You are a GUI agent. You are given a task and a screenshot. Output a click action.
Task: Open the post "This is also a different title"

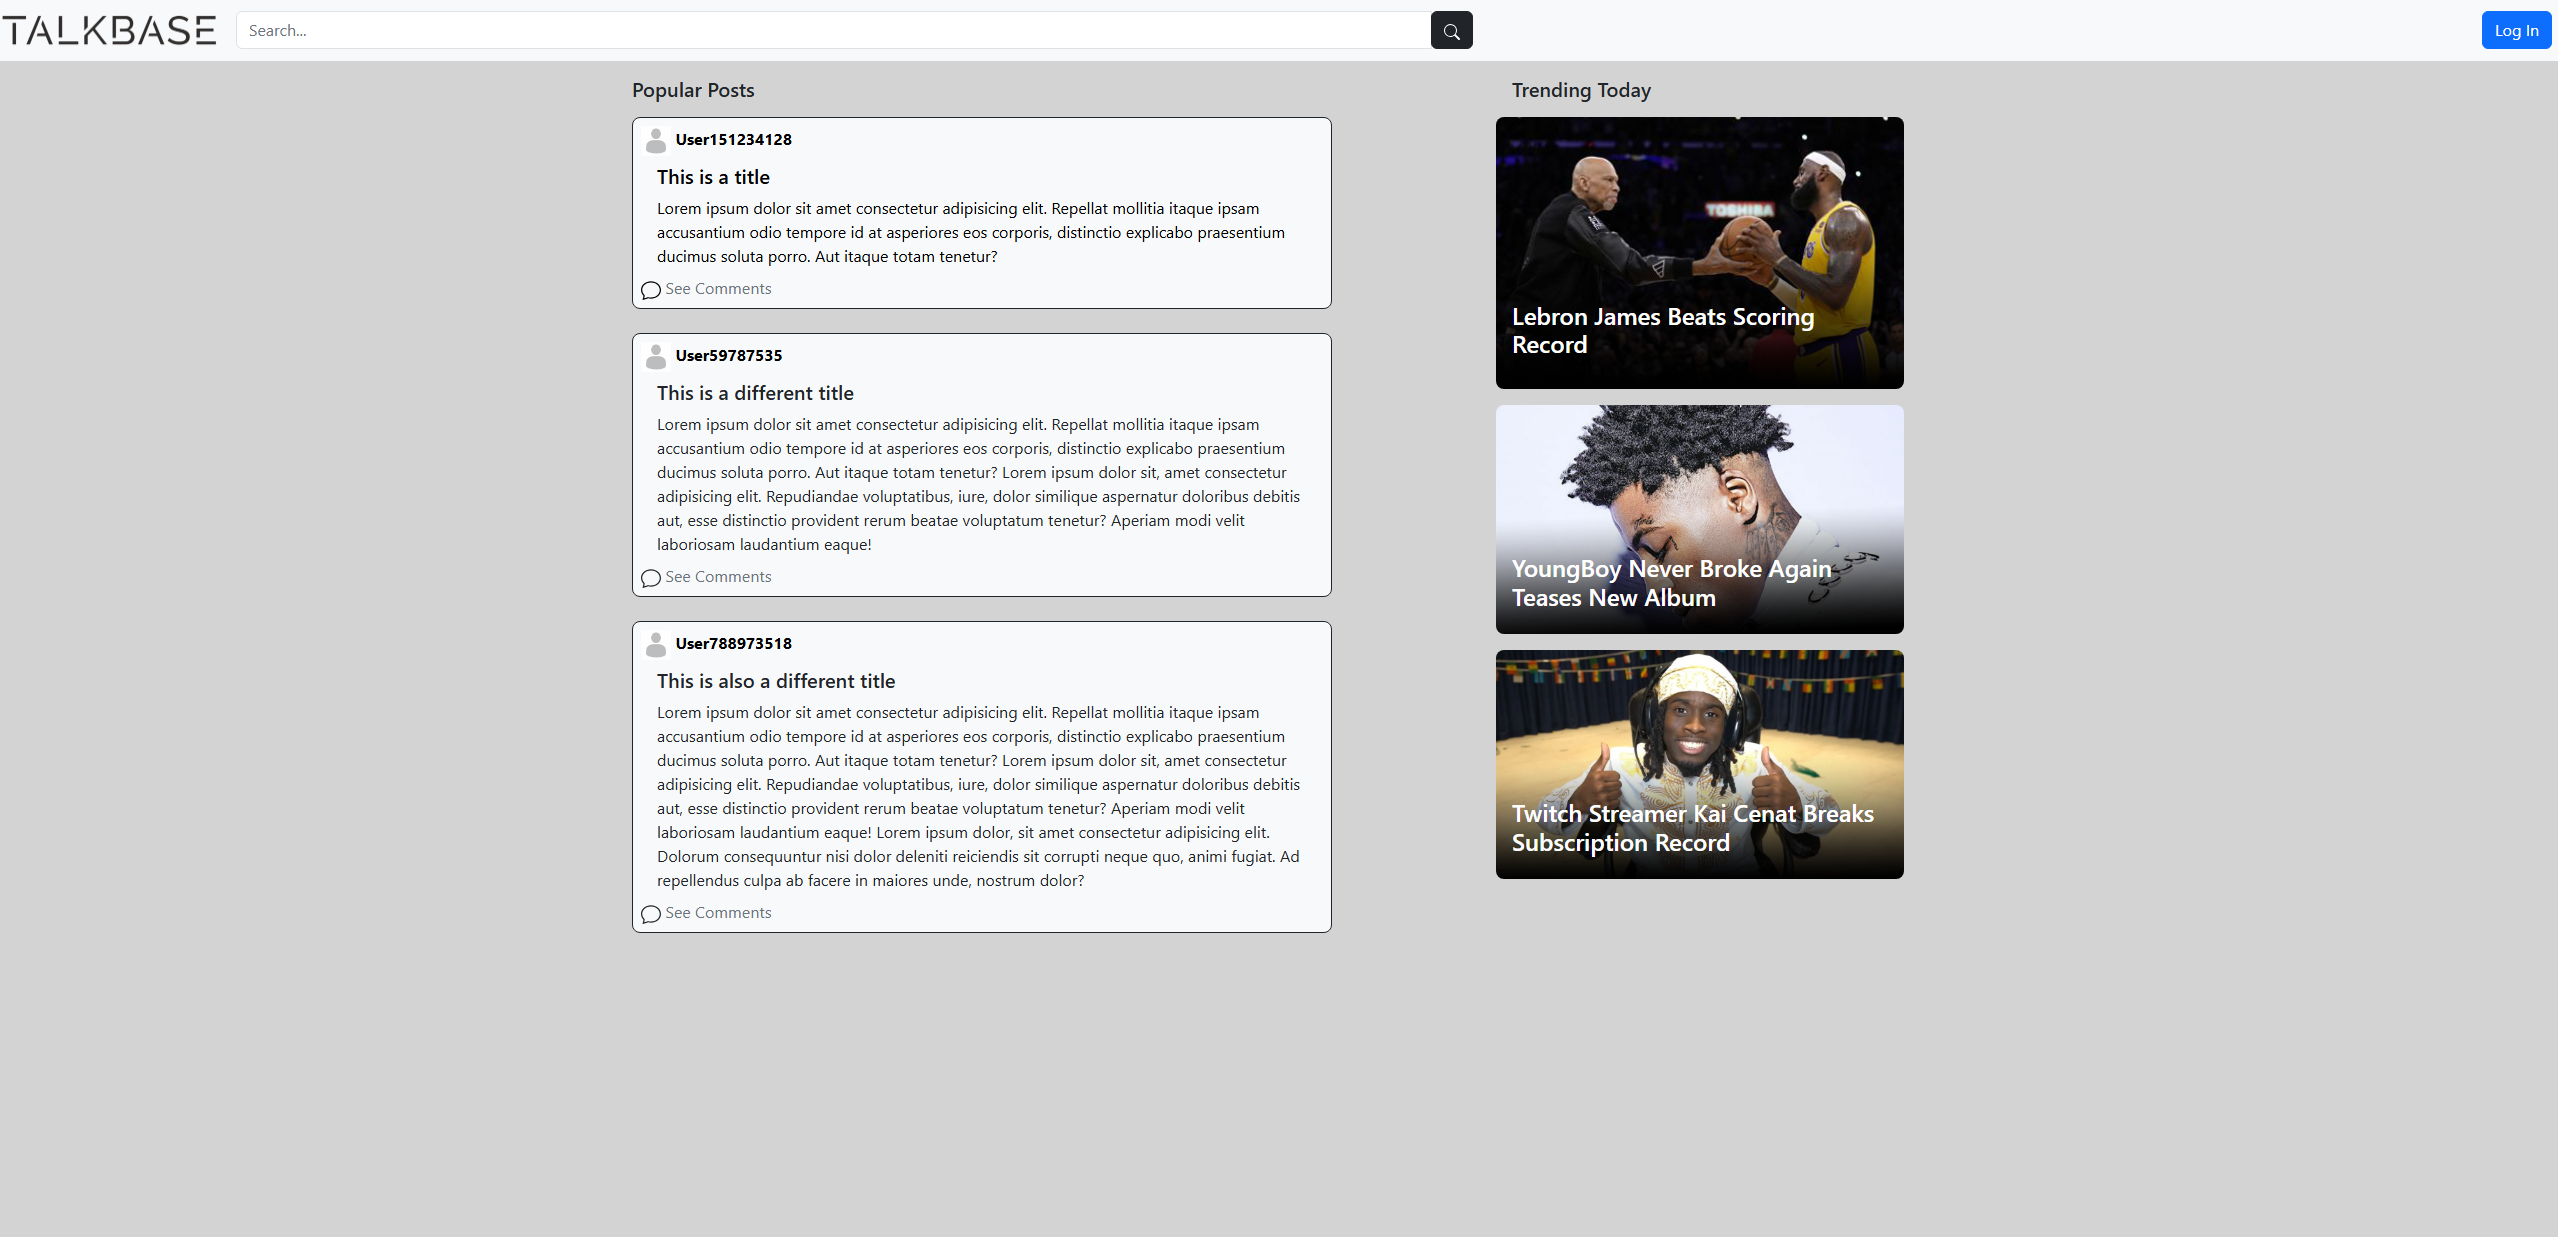tap(776, 681)
